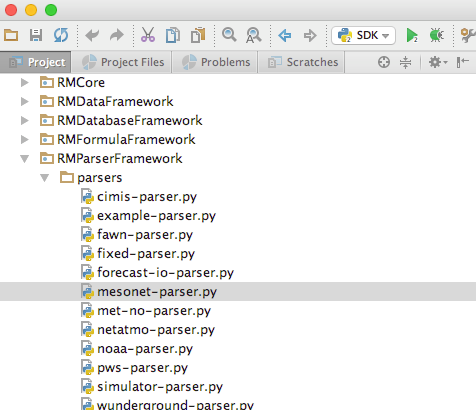Screen dimensions: 476x410
Task: Open the Problems tab
Action: pos(216,62)
